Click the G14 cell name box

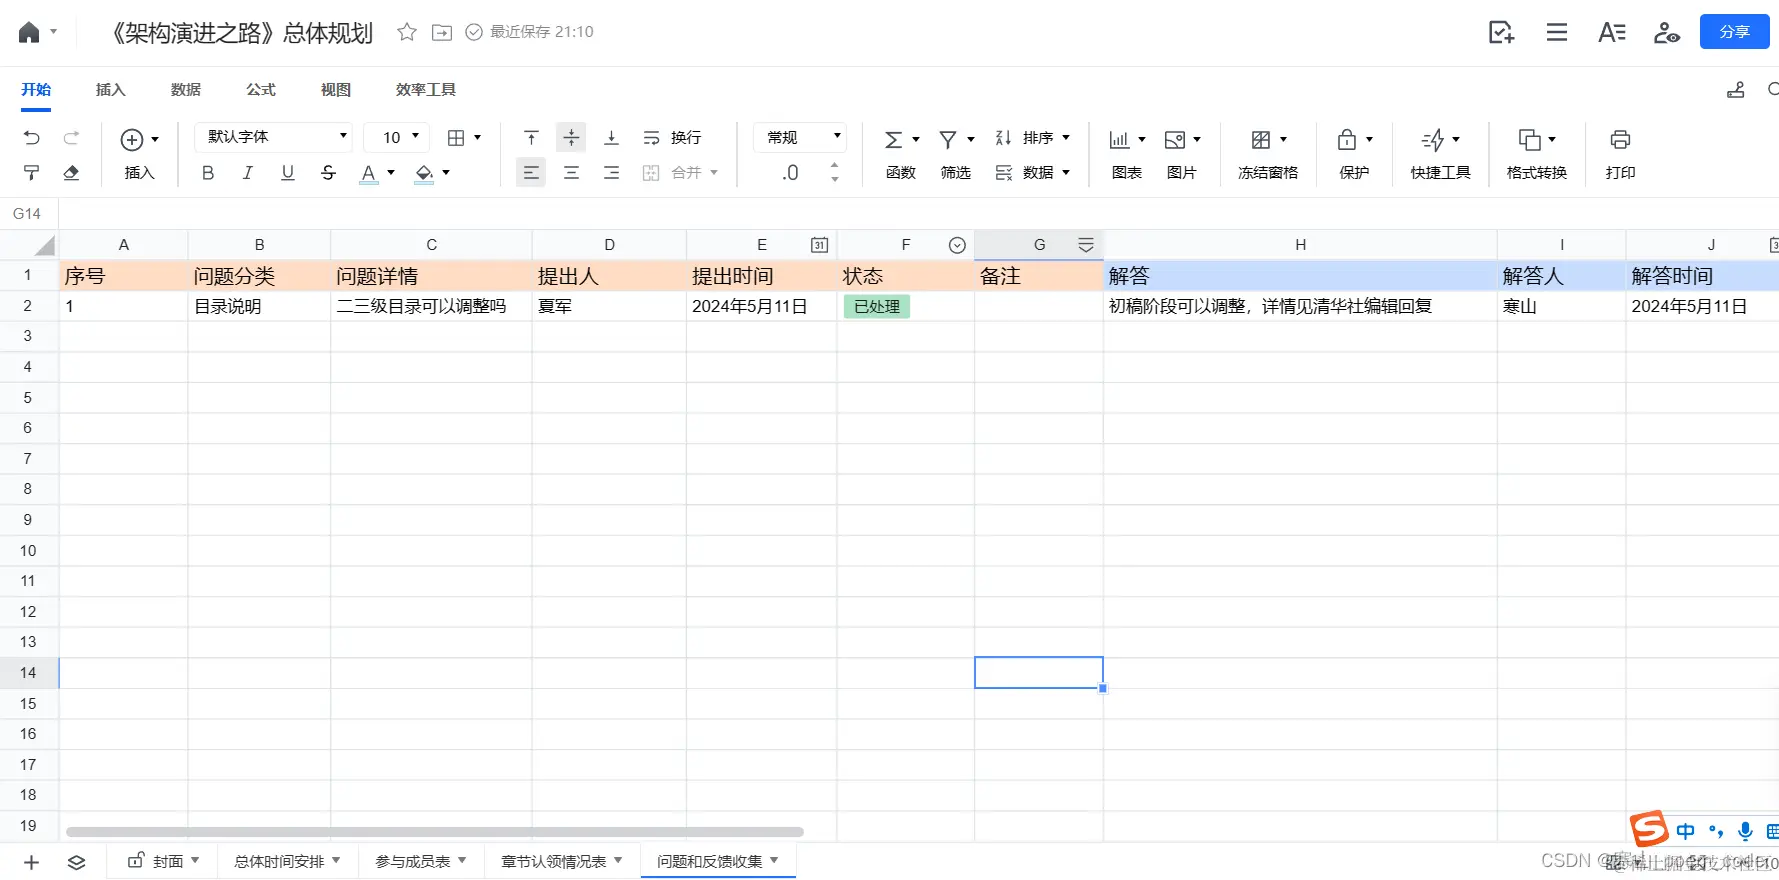pos(27,214)
